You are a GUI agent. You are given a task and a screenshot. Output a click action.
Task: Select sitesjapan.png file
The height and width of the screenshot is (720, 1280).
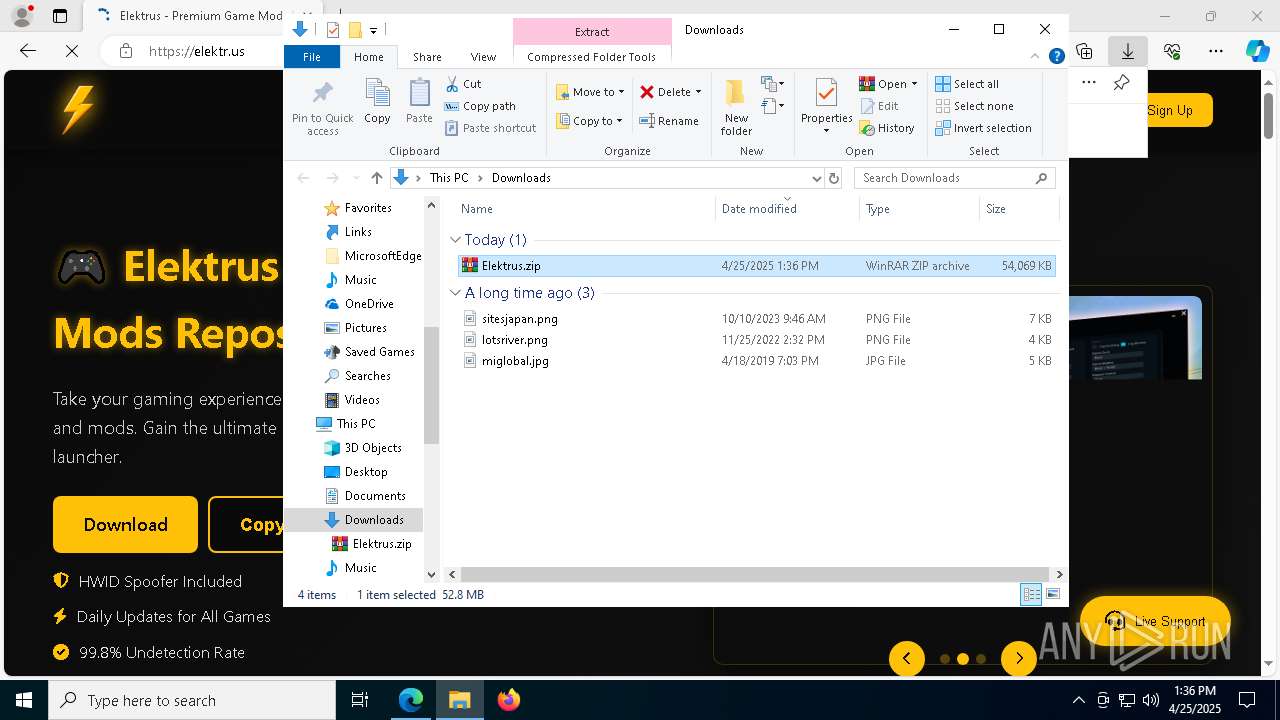click(519, 319)
